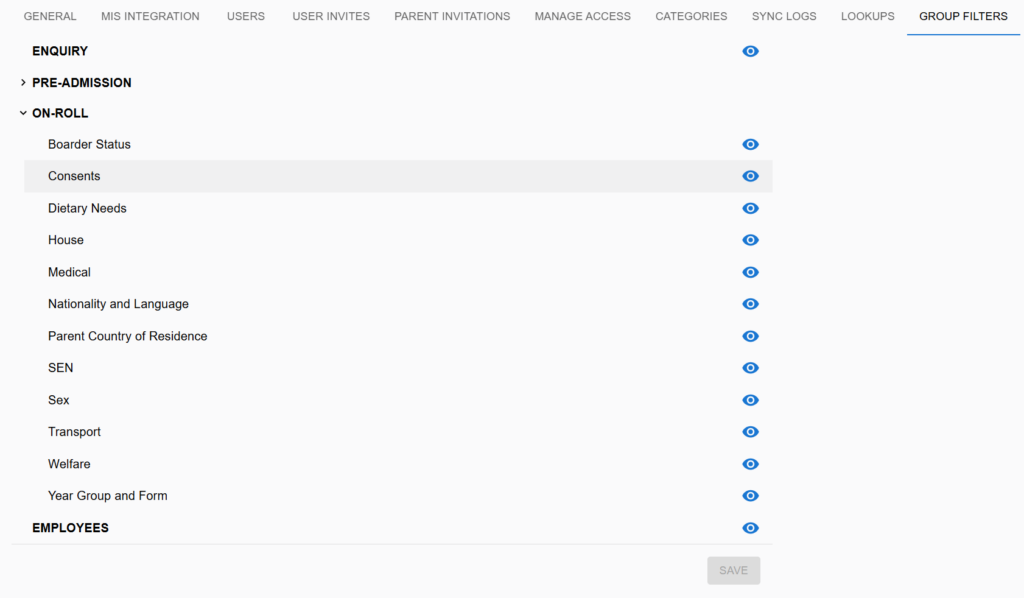Click the Sex row label
This screenshot has height=598, width=1024.
pyautogui.click(x=59, y=400)
